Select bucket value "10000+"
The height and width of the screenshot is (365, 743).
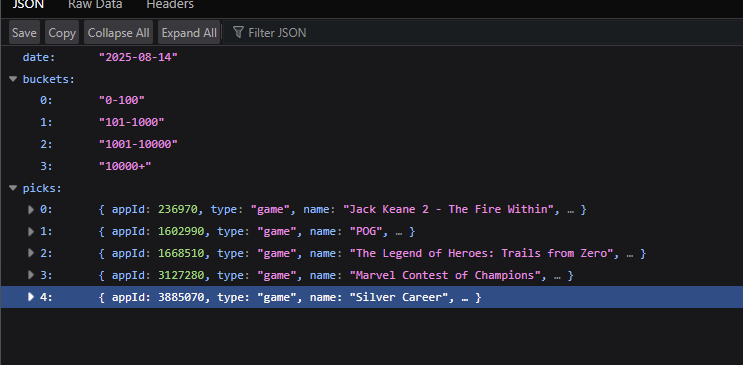125,166
